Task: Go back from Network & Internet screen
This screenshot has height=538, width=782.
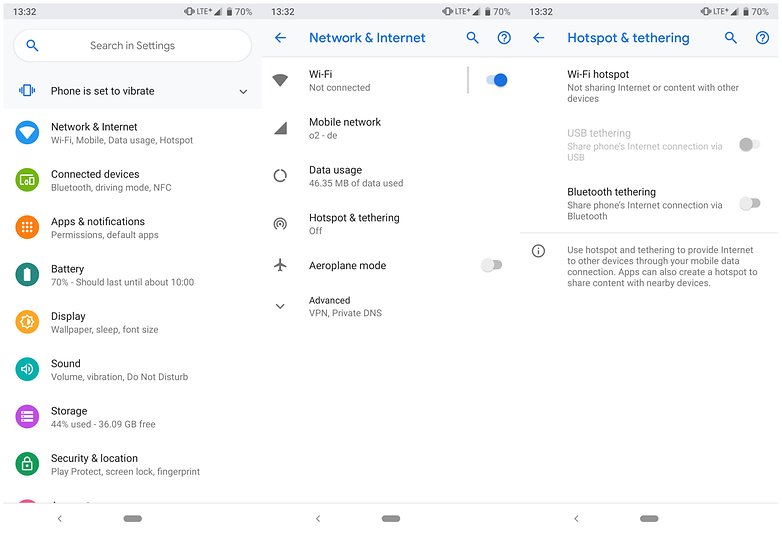Action: (280, 37)
